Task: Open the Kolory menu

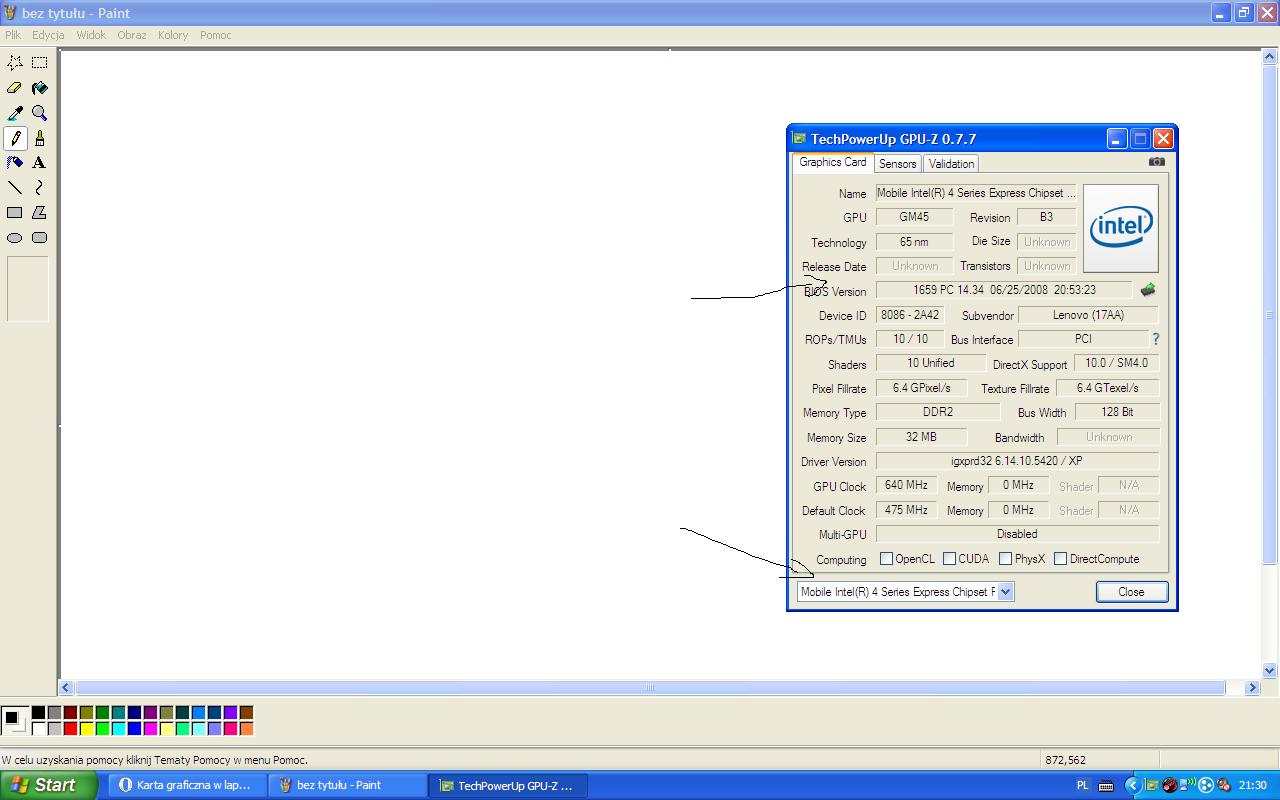Action: click(x=173, y=35)
